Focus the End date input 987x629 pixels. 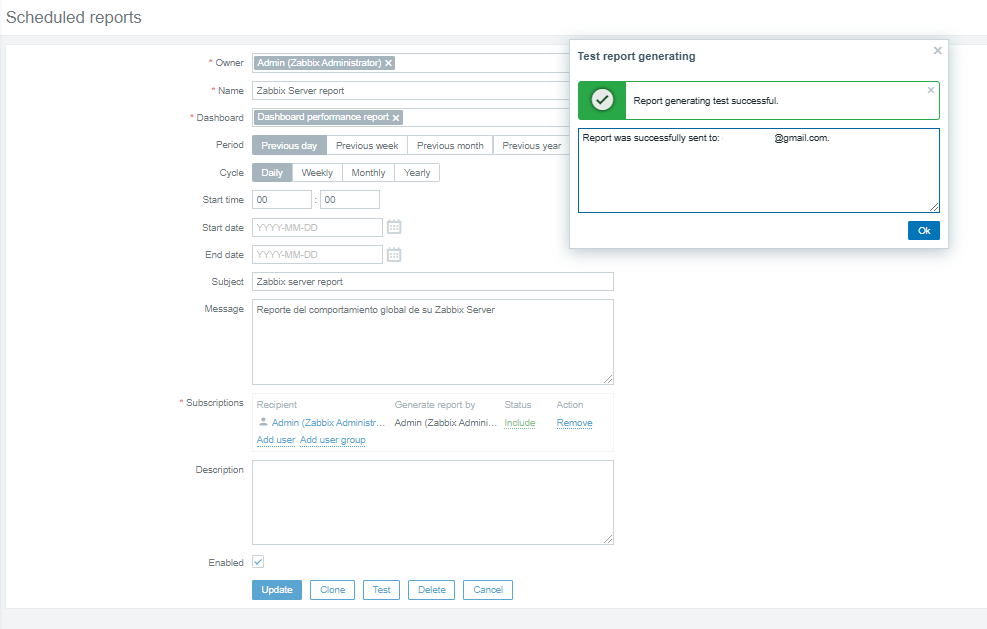coord(317,254)
